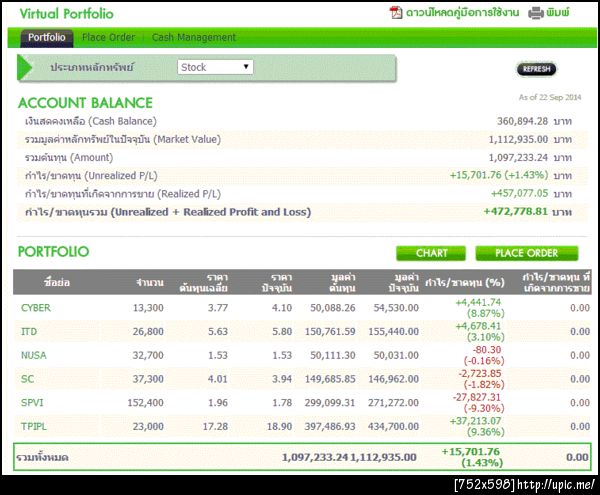Click the CHART button

pyautogui.click(x=431, y=253)
